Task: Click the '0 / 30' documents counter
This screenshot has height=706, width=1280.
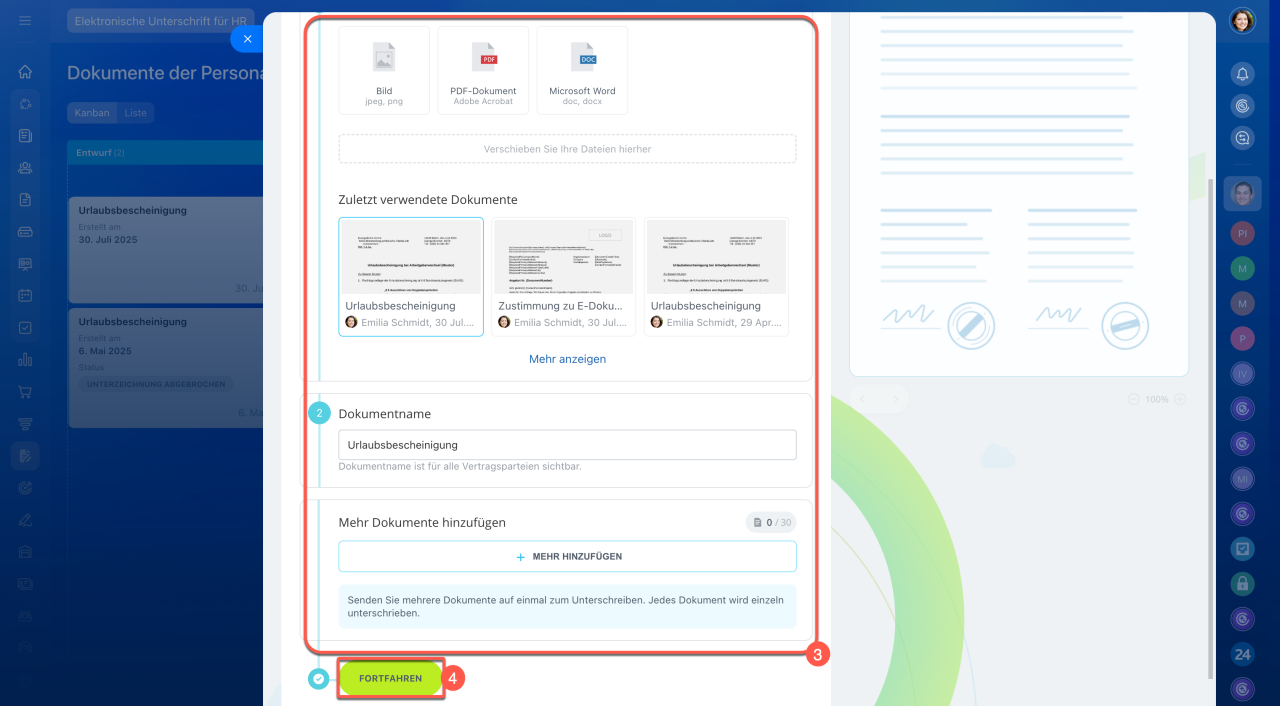Action: click(x=771, y=522)
